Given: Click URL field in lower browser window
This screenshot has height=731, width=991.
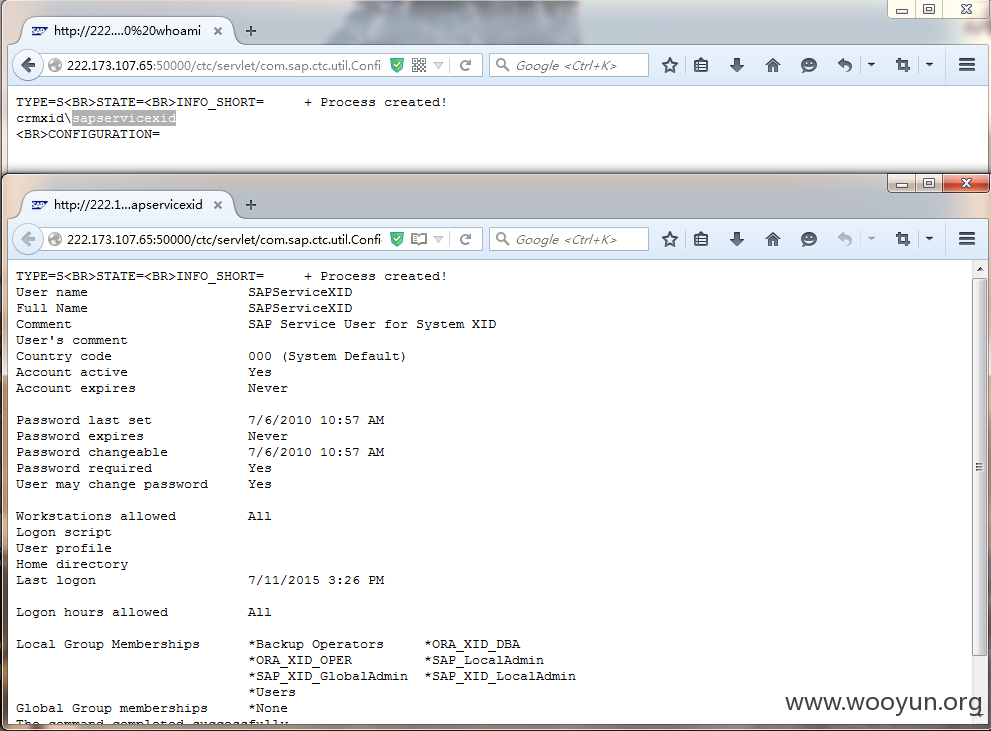Looking at the screenshot, I should (224, 239).
